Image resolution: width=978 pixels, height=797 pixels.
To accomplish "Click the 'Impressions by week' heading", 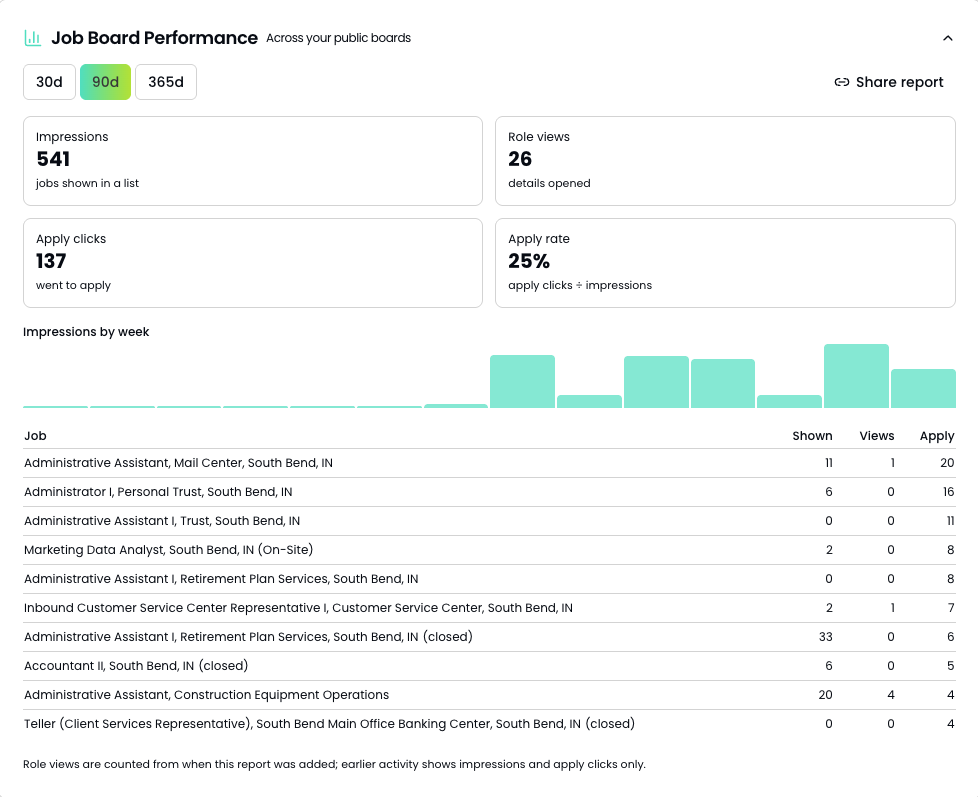I will (x=86, y=332).
